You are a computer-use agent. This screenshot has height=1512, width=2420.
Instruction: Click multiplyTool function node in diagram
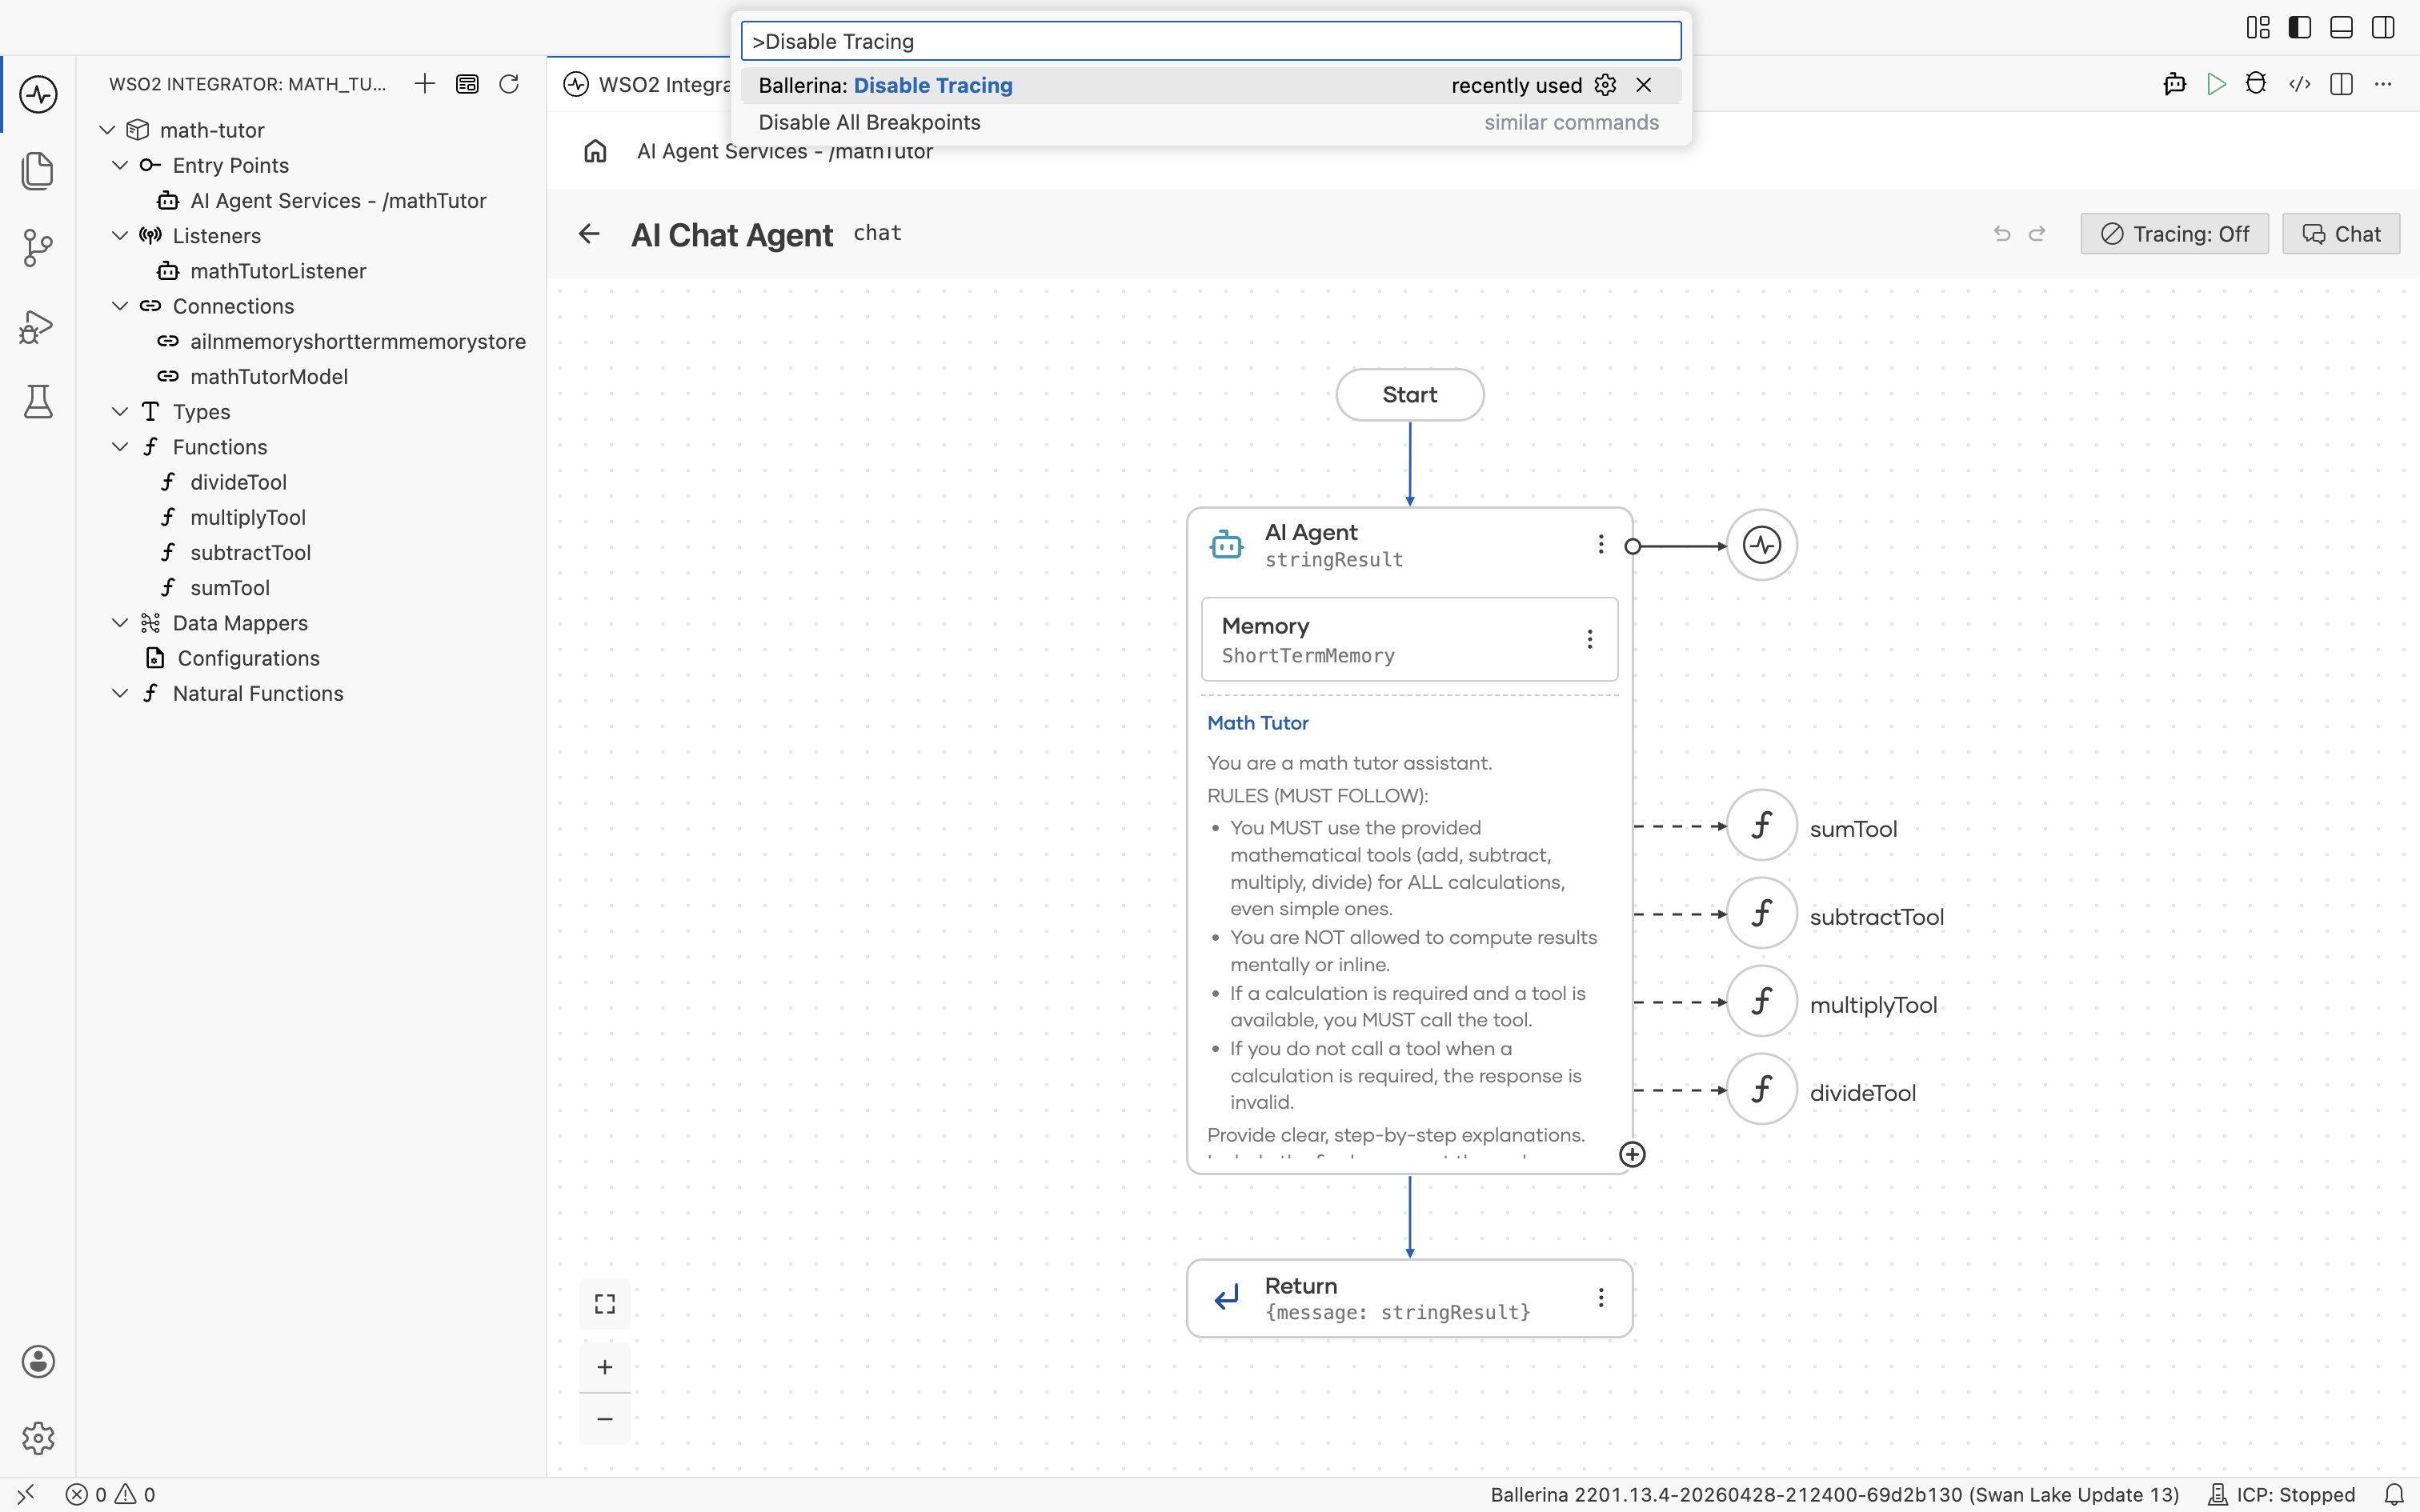[1762, 1002]
